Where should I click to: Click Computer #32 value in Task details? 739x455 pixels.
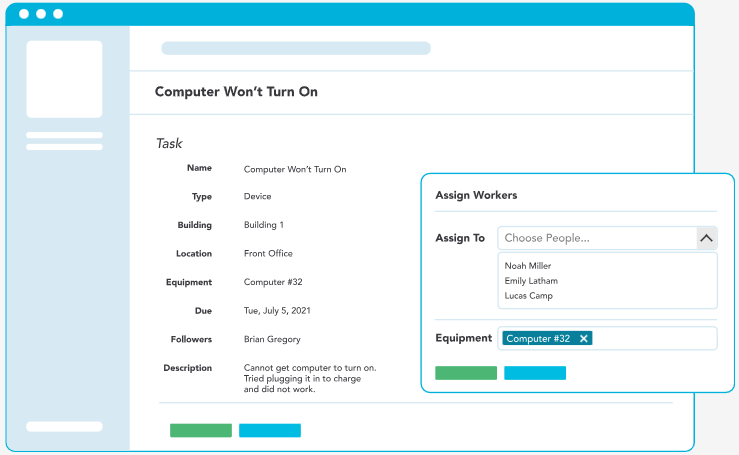tap(273, 282)
